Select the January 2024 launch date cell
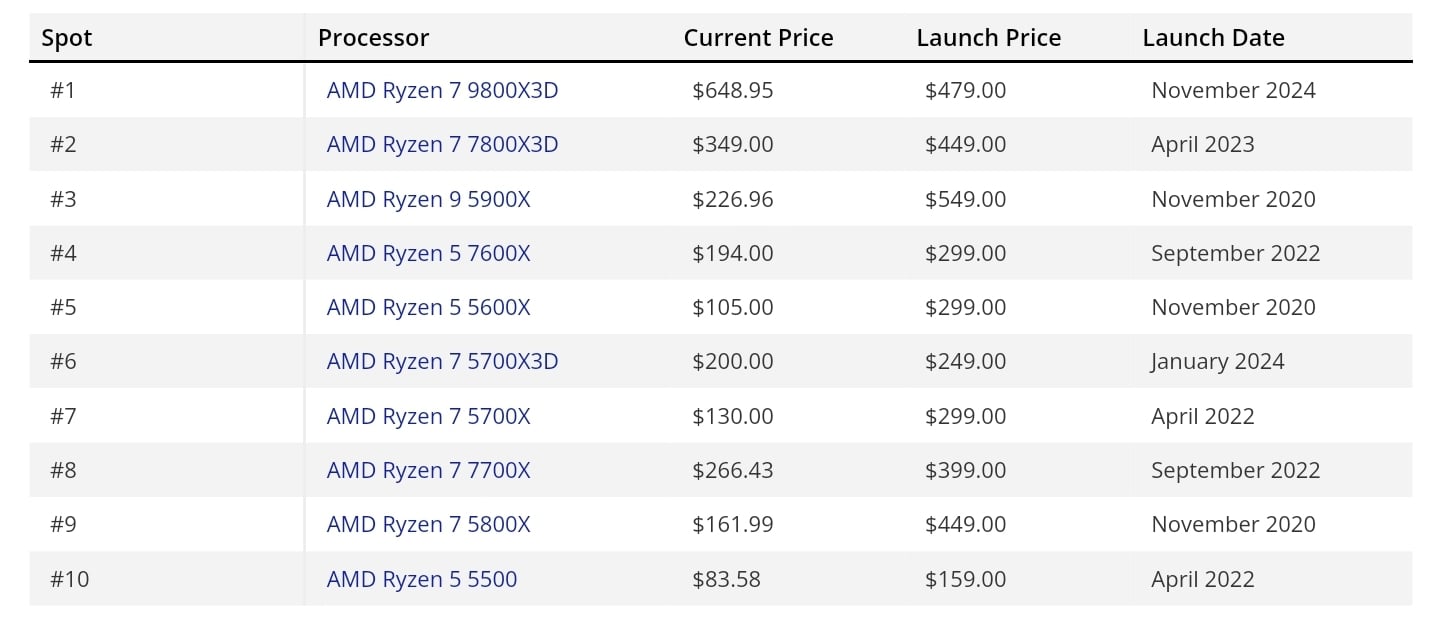The height and width of the screenshot is (622, 1439). coord(1217,361)
